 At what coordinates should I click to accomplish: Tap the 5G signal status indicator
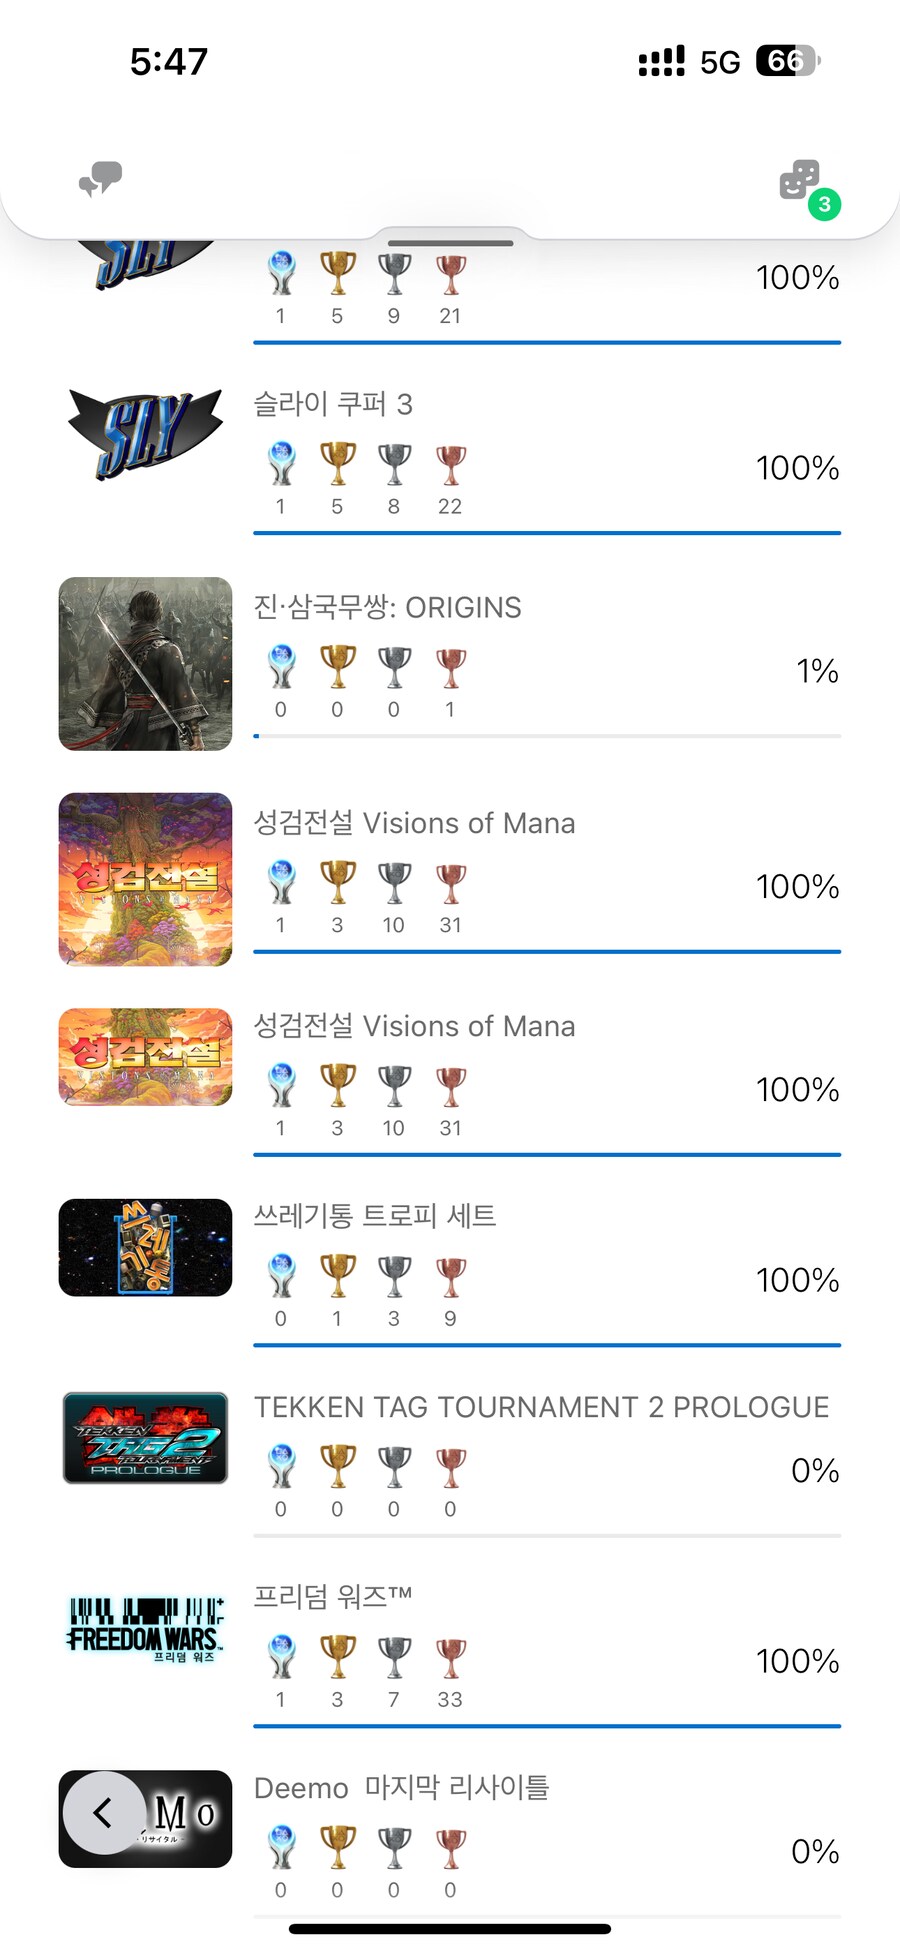[719, 62]
